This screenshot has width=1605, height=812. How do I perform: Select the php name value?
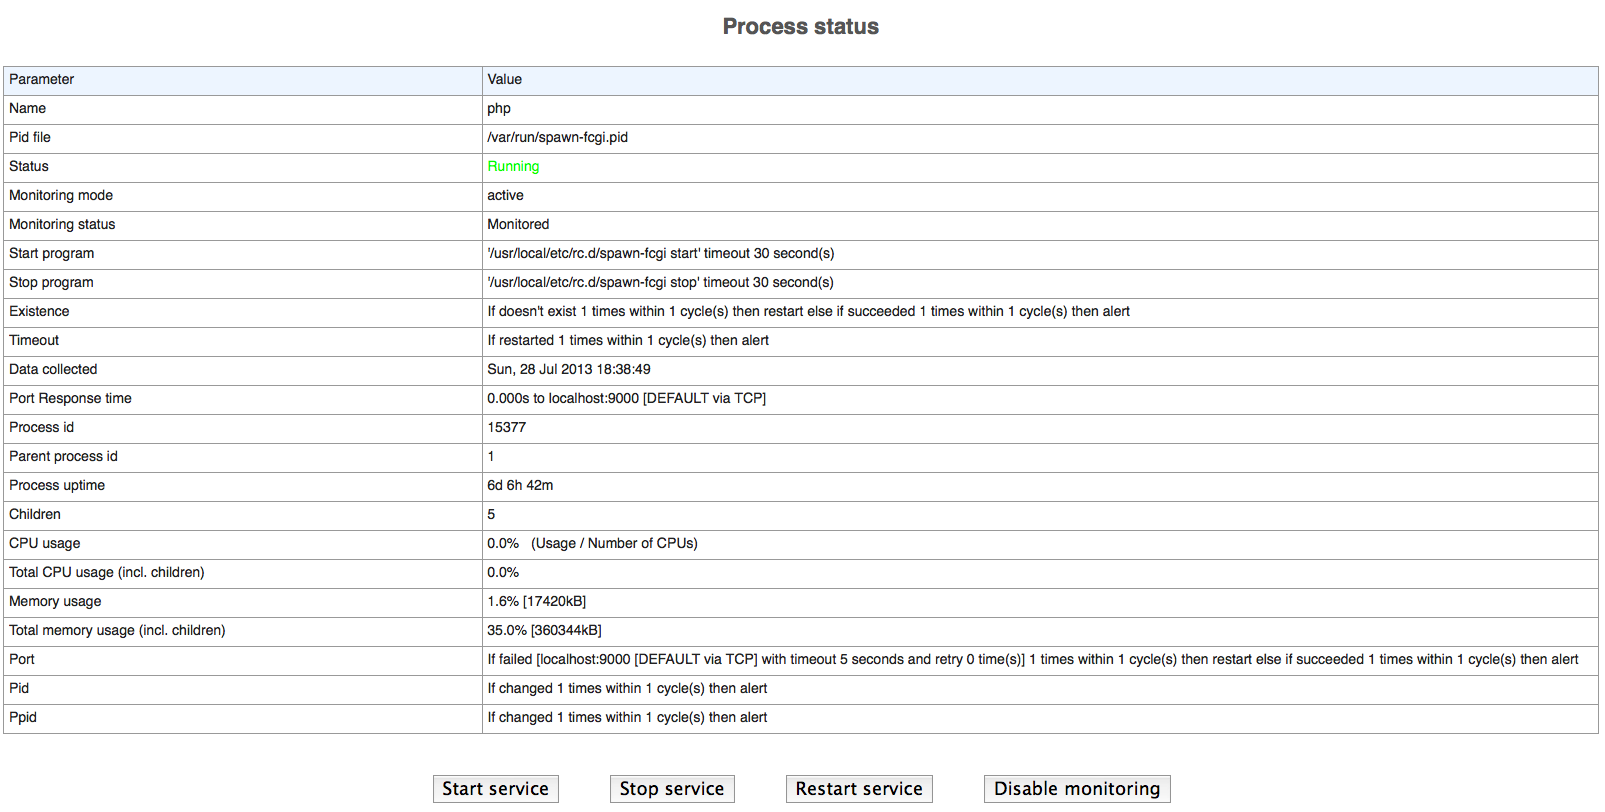click(499, 109)
